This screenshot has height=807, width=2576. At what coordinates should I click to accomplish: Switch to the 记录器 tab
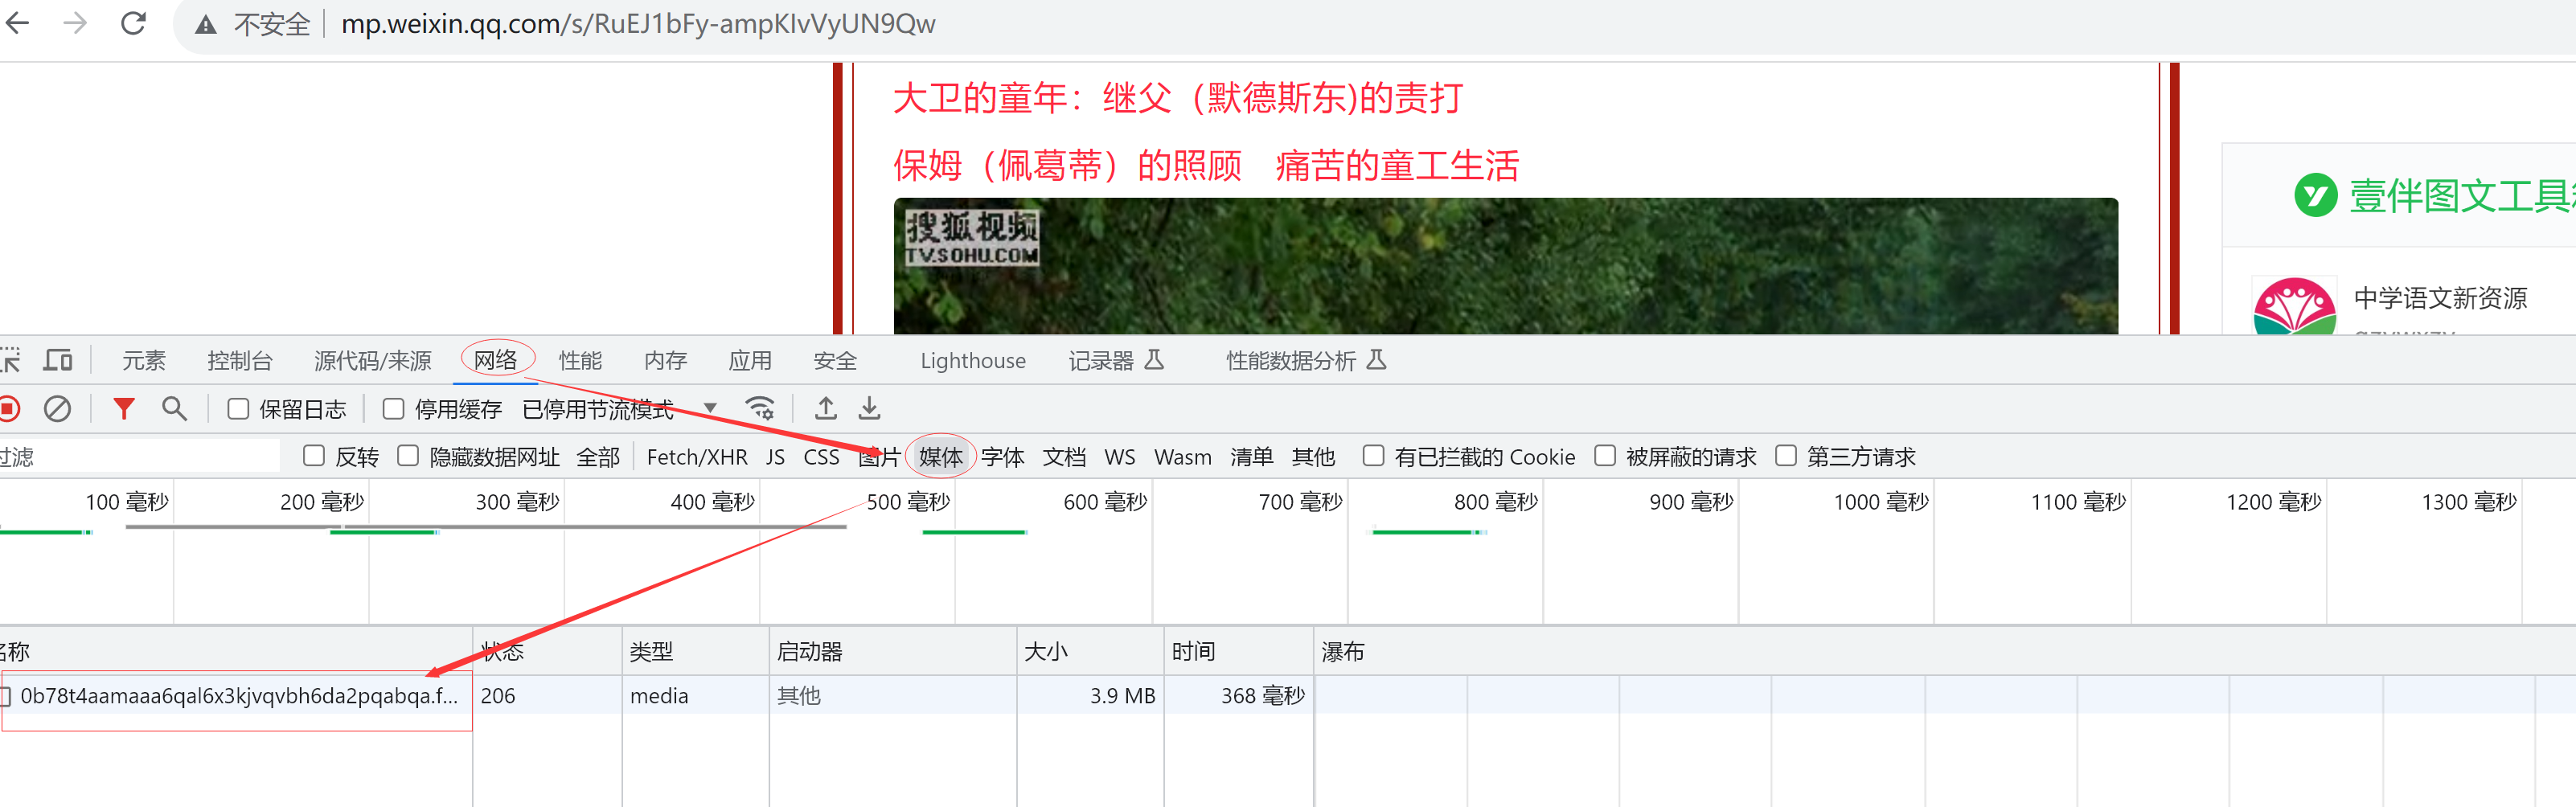(x=1116, y=360)
